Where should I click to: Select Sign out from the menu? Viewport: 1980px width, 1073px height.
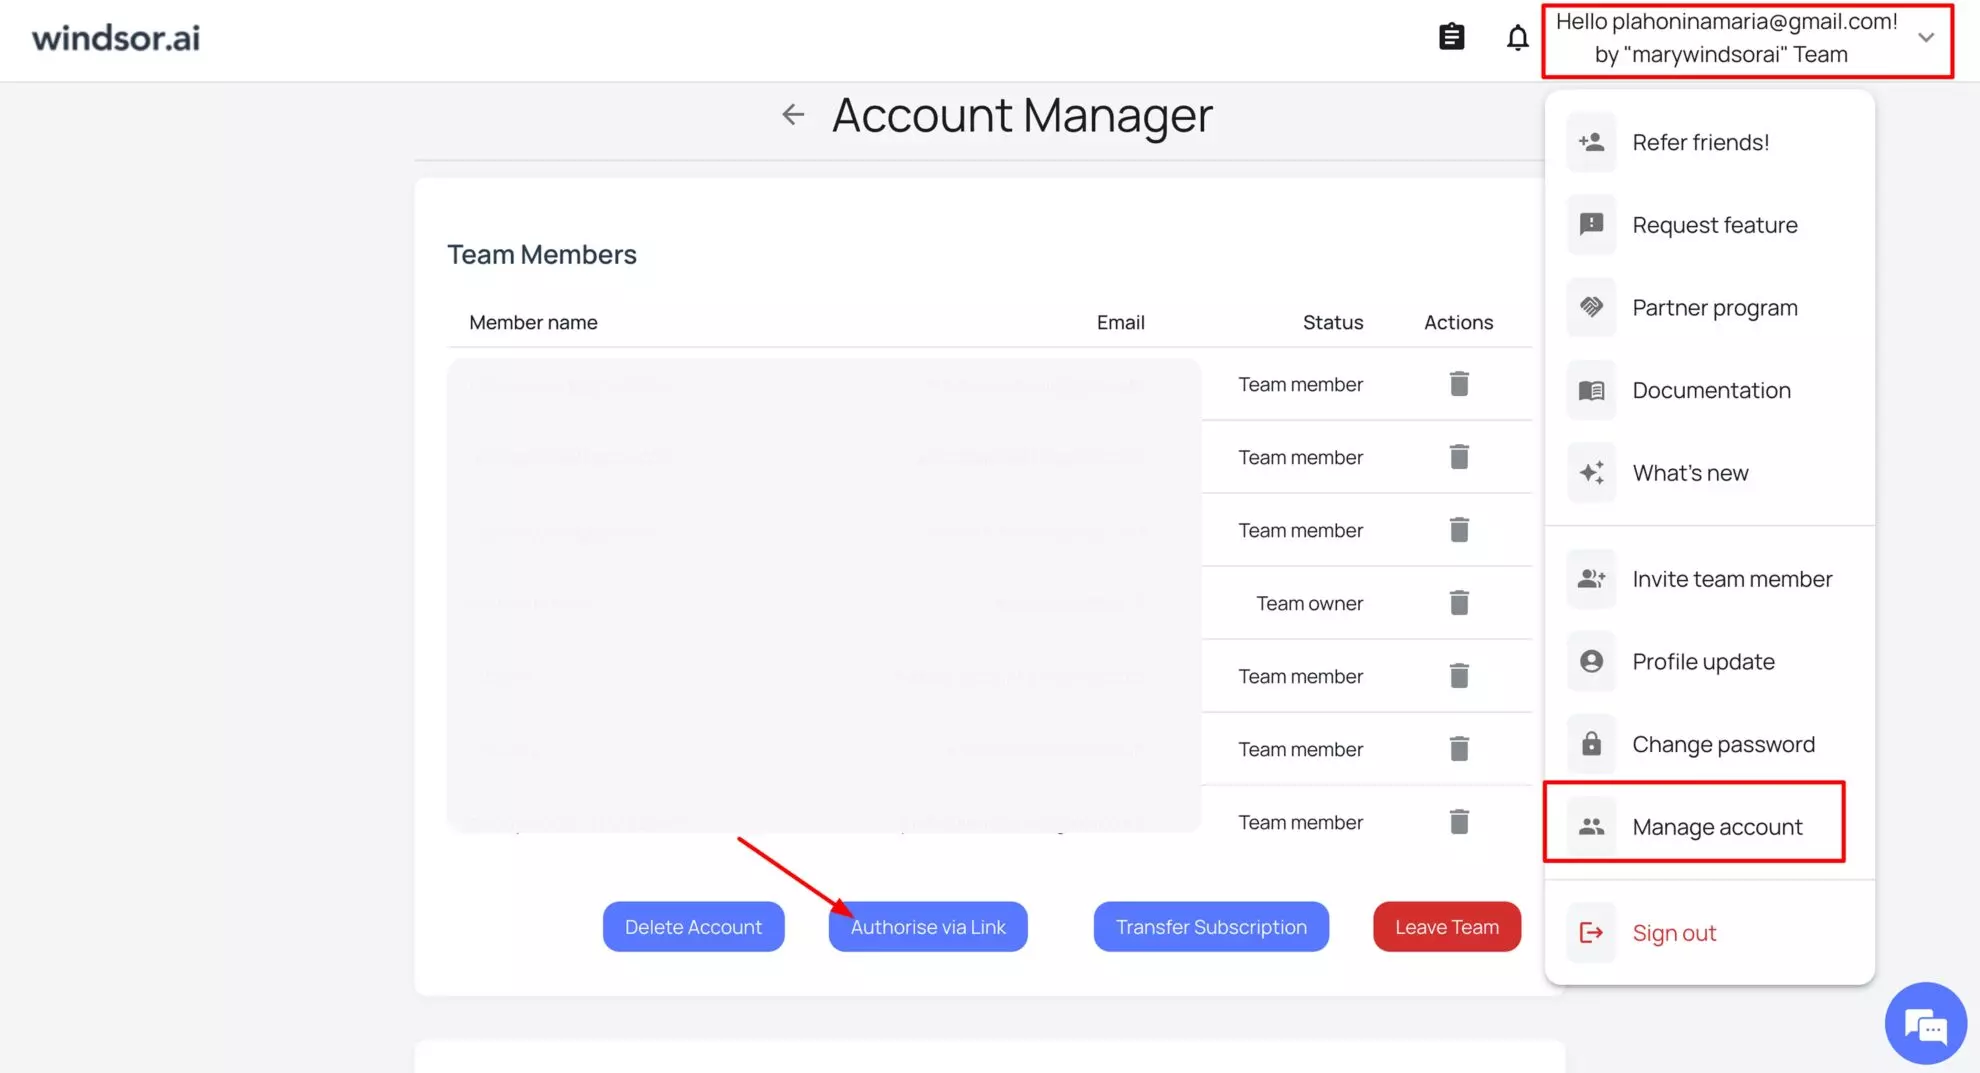(1674, 932)
